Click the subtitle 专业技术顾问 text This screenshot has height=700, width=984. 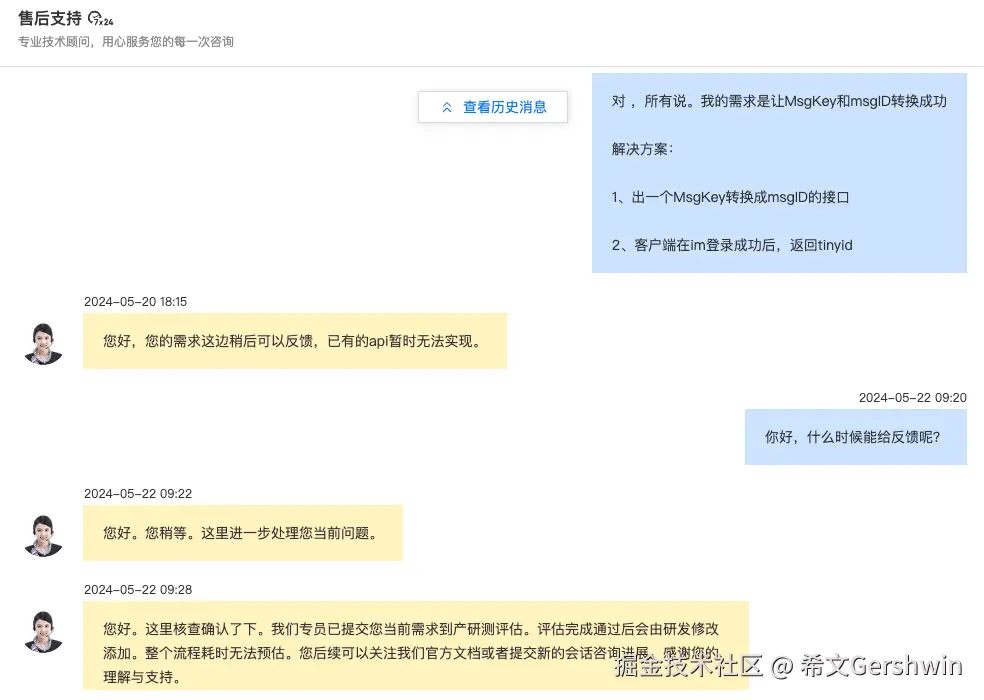coord(124,41)
